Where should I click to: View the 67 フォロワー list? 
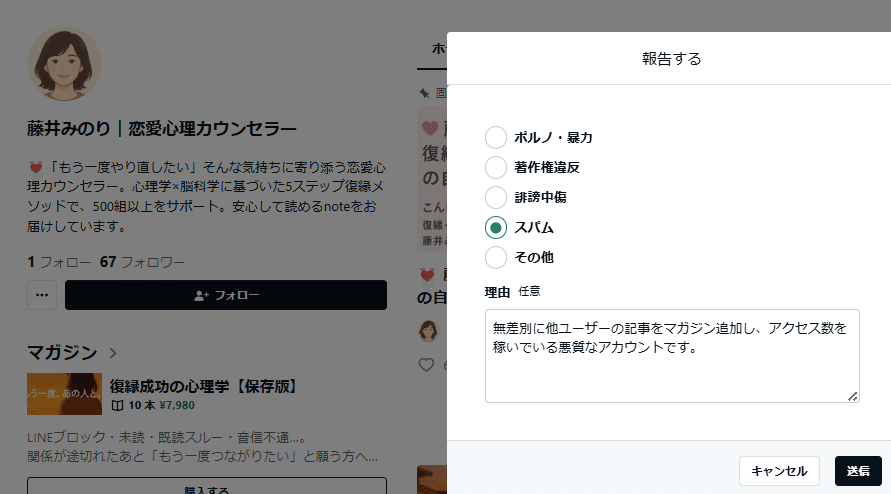(x=142, y=262)
